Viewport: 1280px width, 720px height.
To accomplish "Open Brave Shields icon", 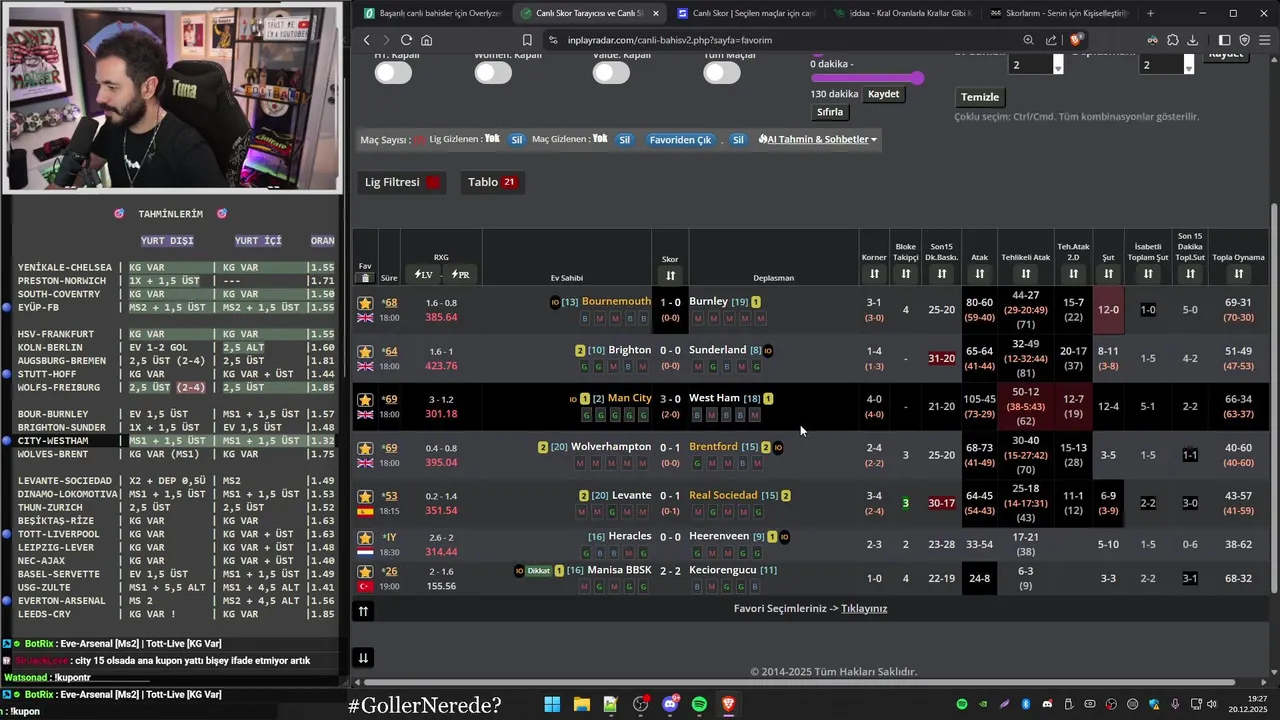I will [x=1076, y=40].
